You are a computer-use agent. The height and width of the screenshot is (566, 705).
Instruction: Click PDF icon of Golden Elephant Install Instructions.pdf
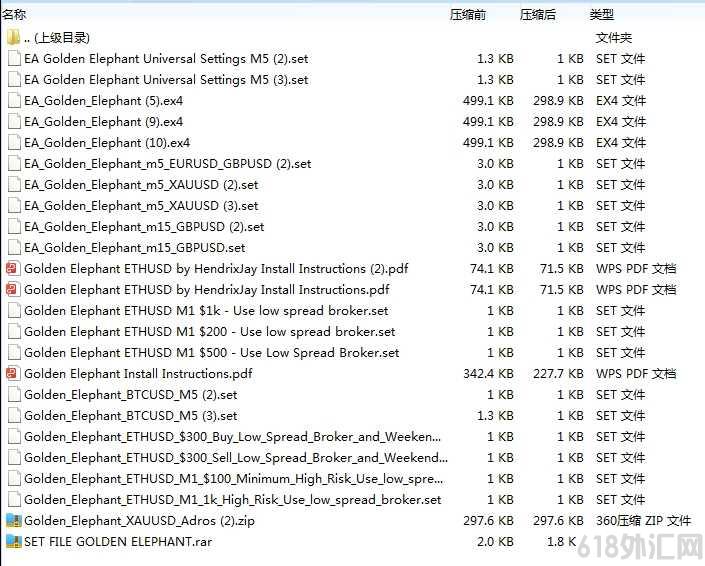[x=13, y=374]
